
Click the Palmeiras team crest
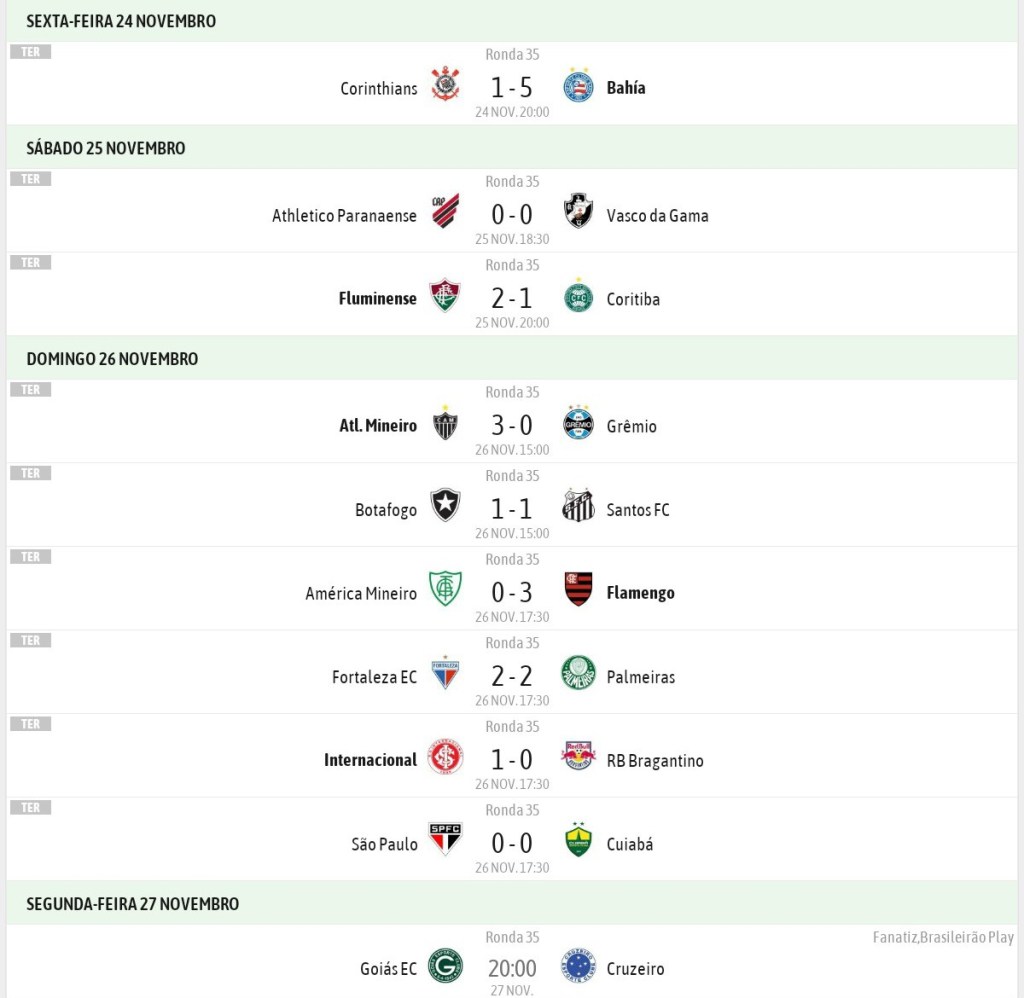(578, 673)
